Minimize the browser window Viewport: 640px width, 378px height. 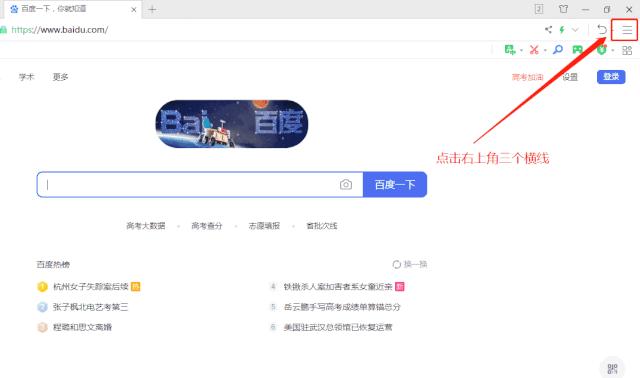(585, 9)
